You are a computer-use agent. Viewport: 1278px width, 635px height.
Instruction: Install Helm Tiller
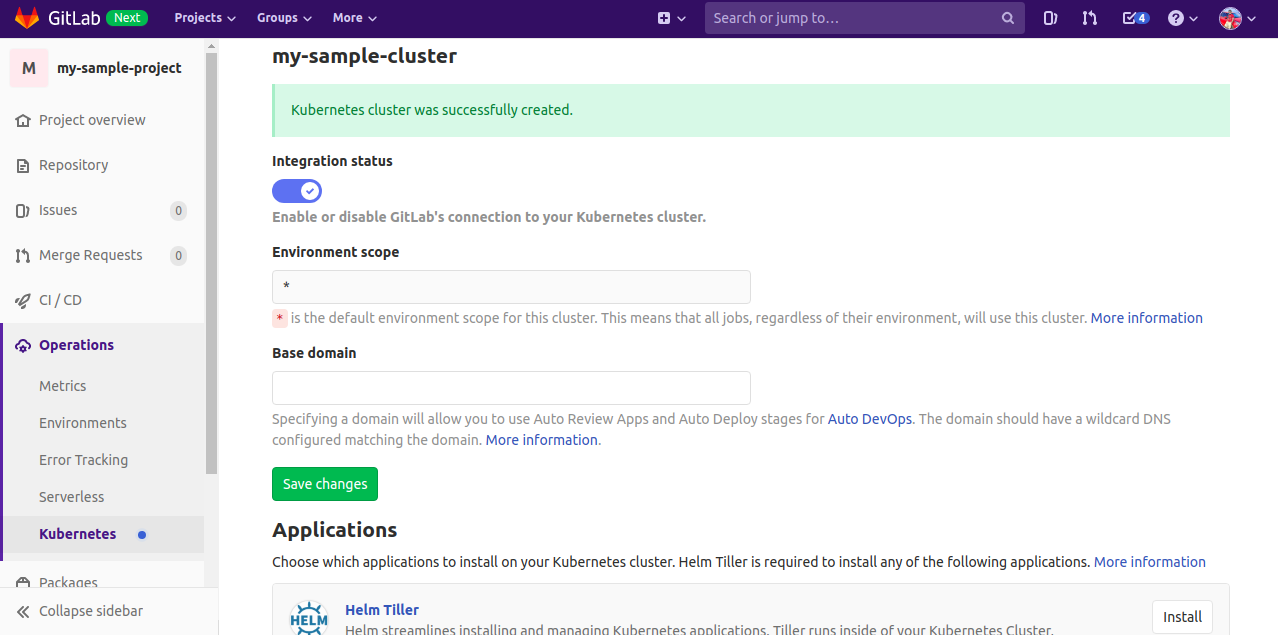click(1183, 617)
